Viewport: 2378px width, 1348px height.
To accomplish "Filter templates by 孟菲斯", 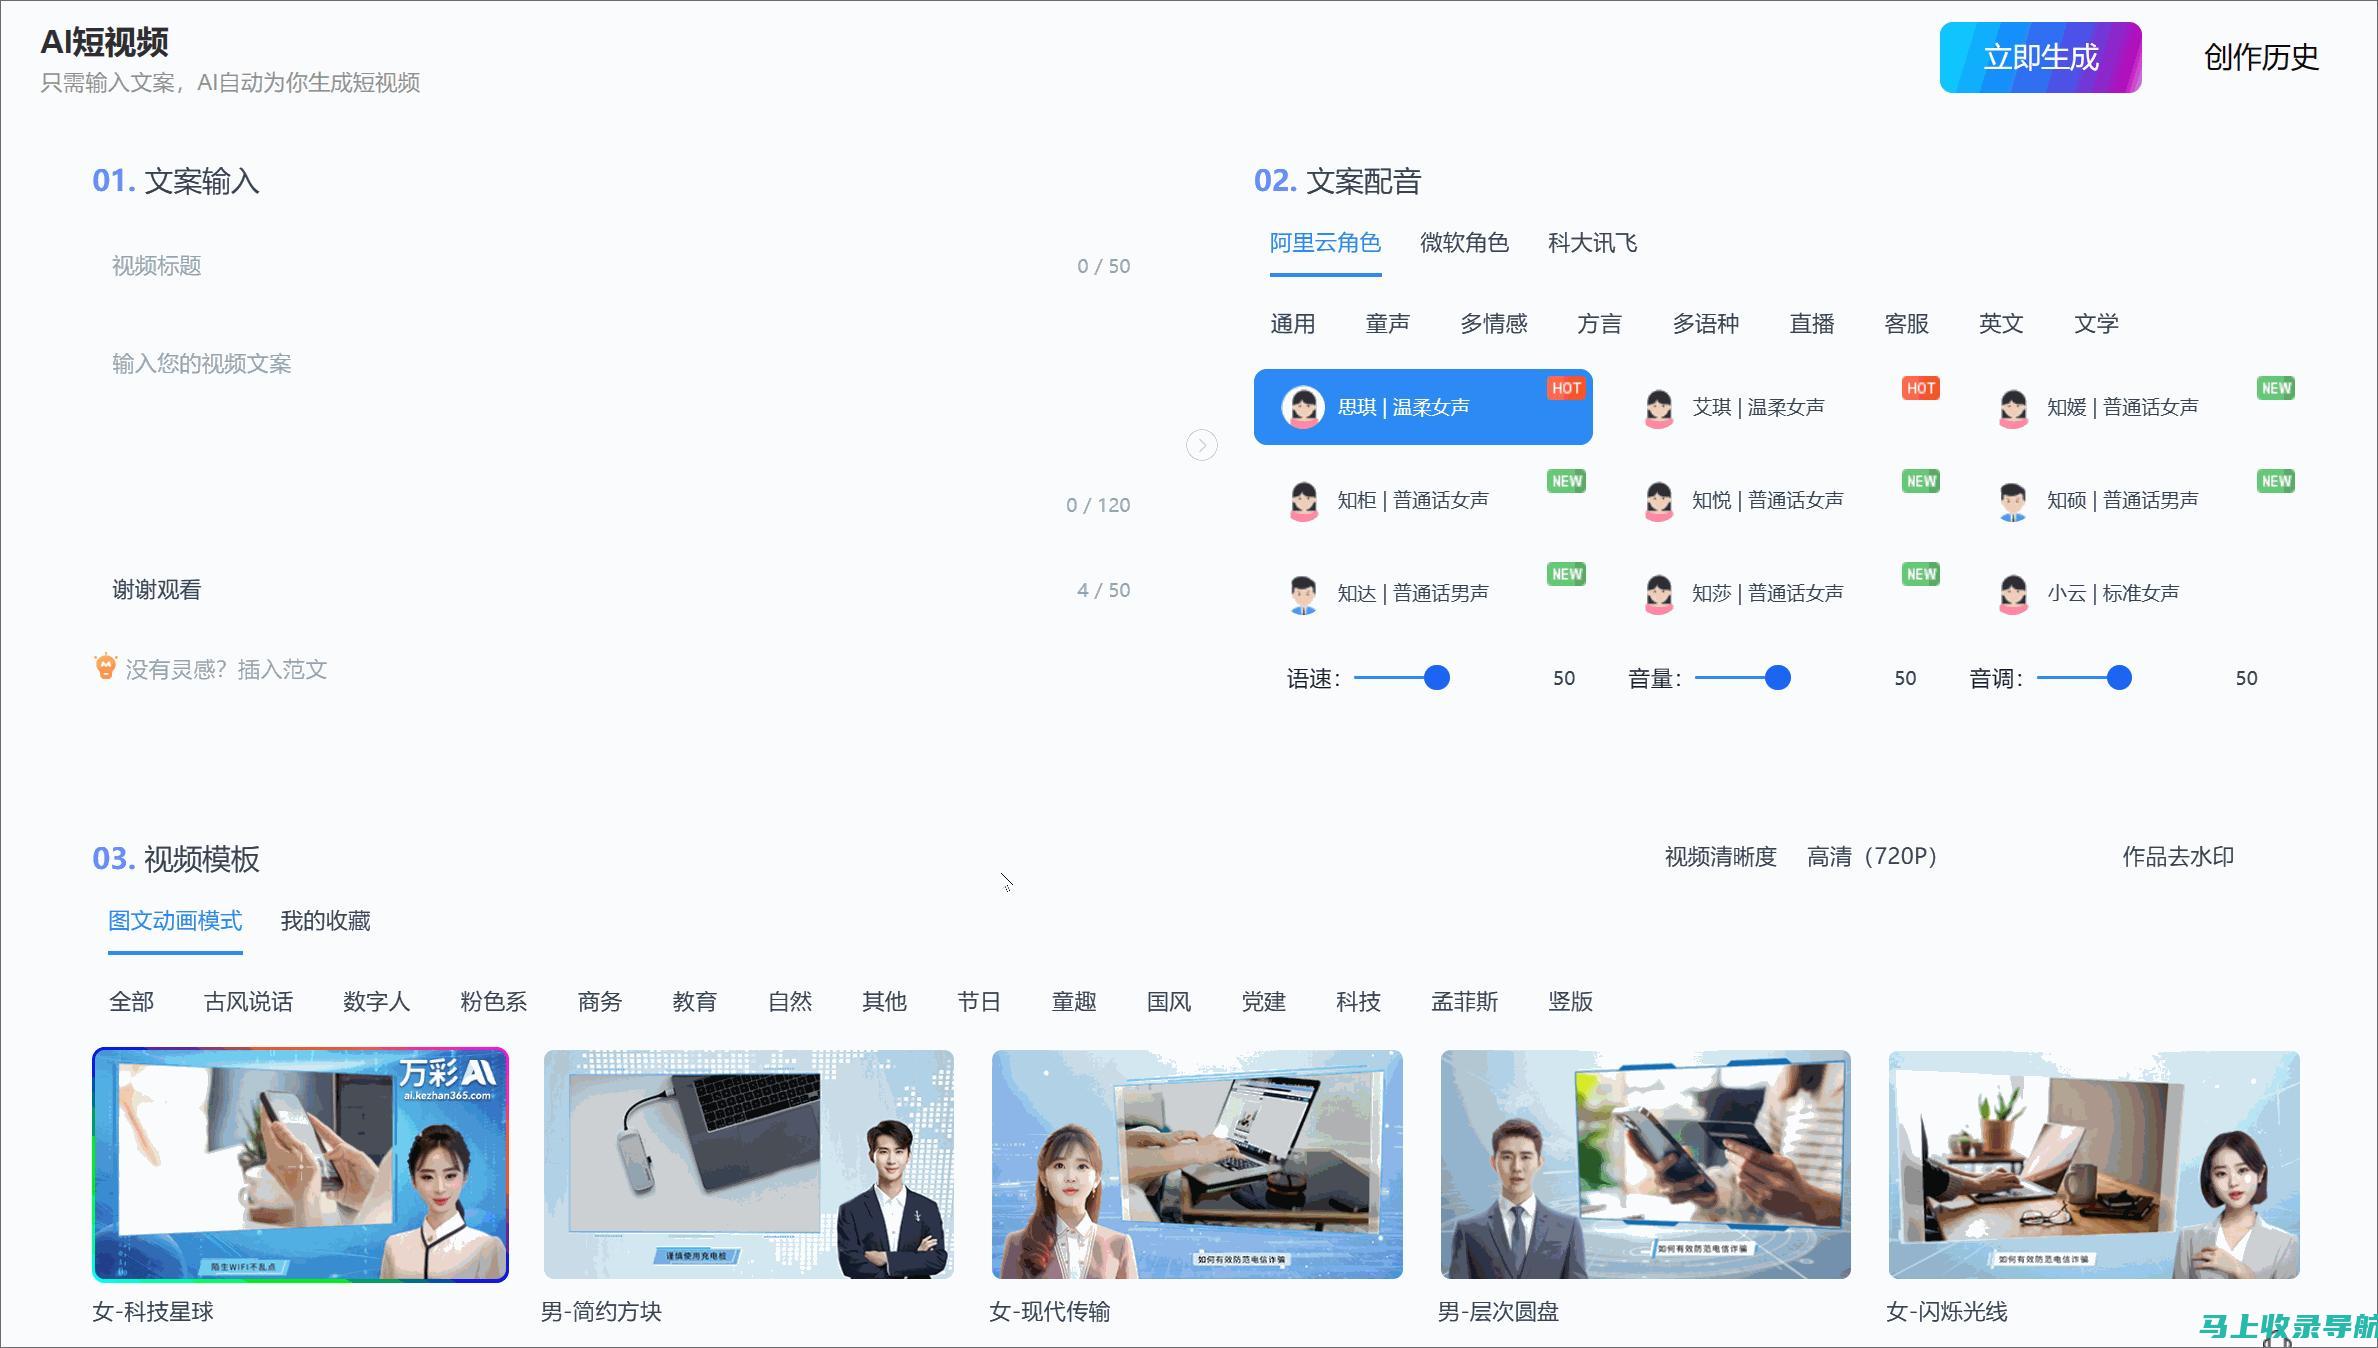I will click(1464, 1002).
